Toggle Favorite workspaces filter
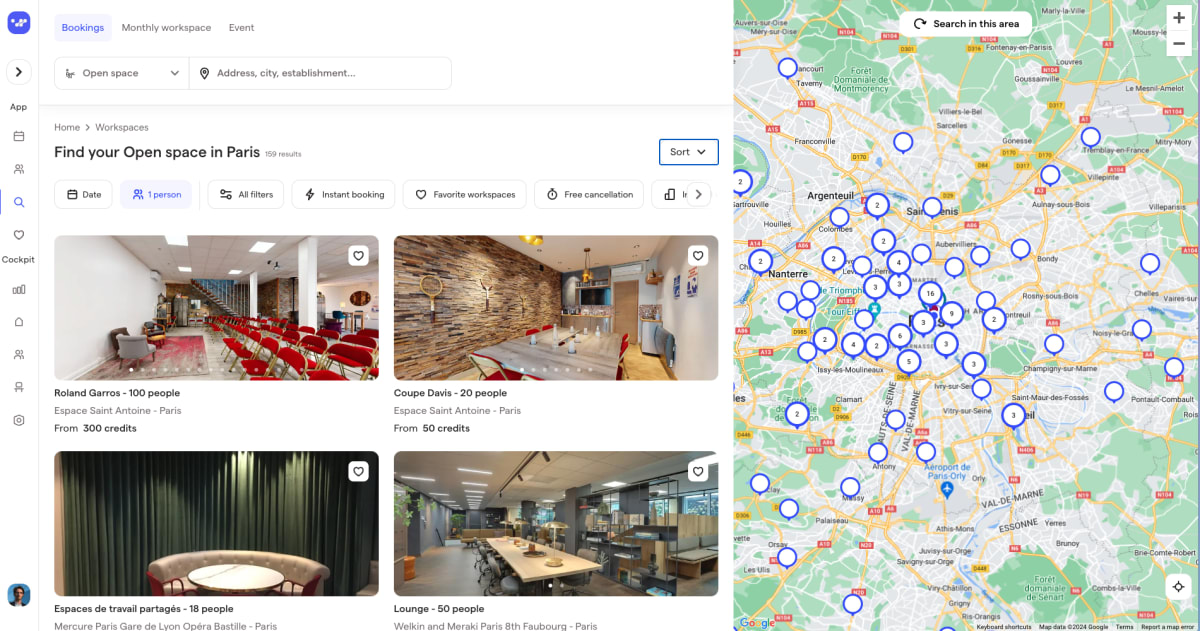This screenshot has width=1200, height=631. click(465, 194)
